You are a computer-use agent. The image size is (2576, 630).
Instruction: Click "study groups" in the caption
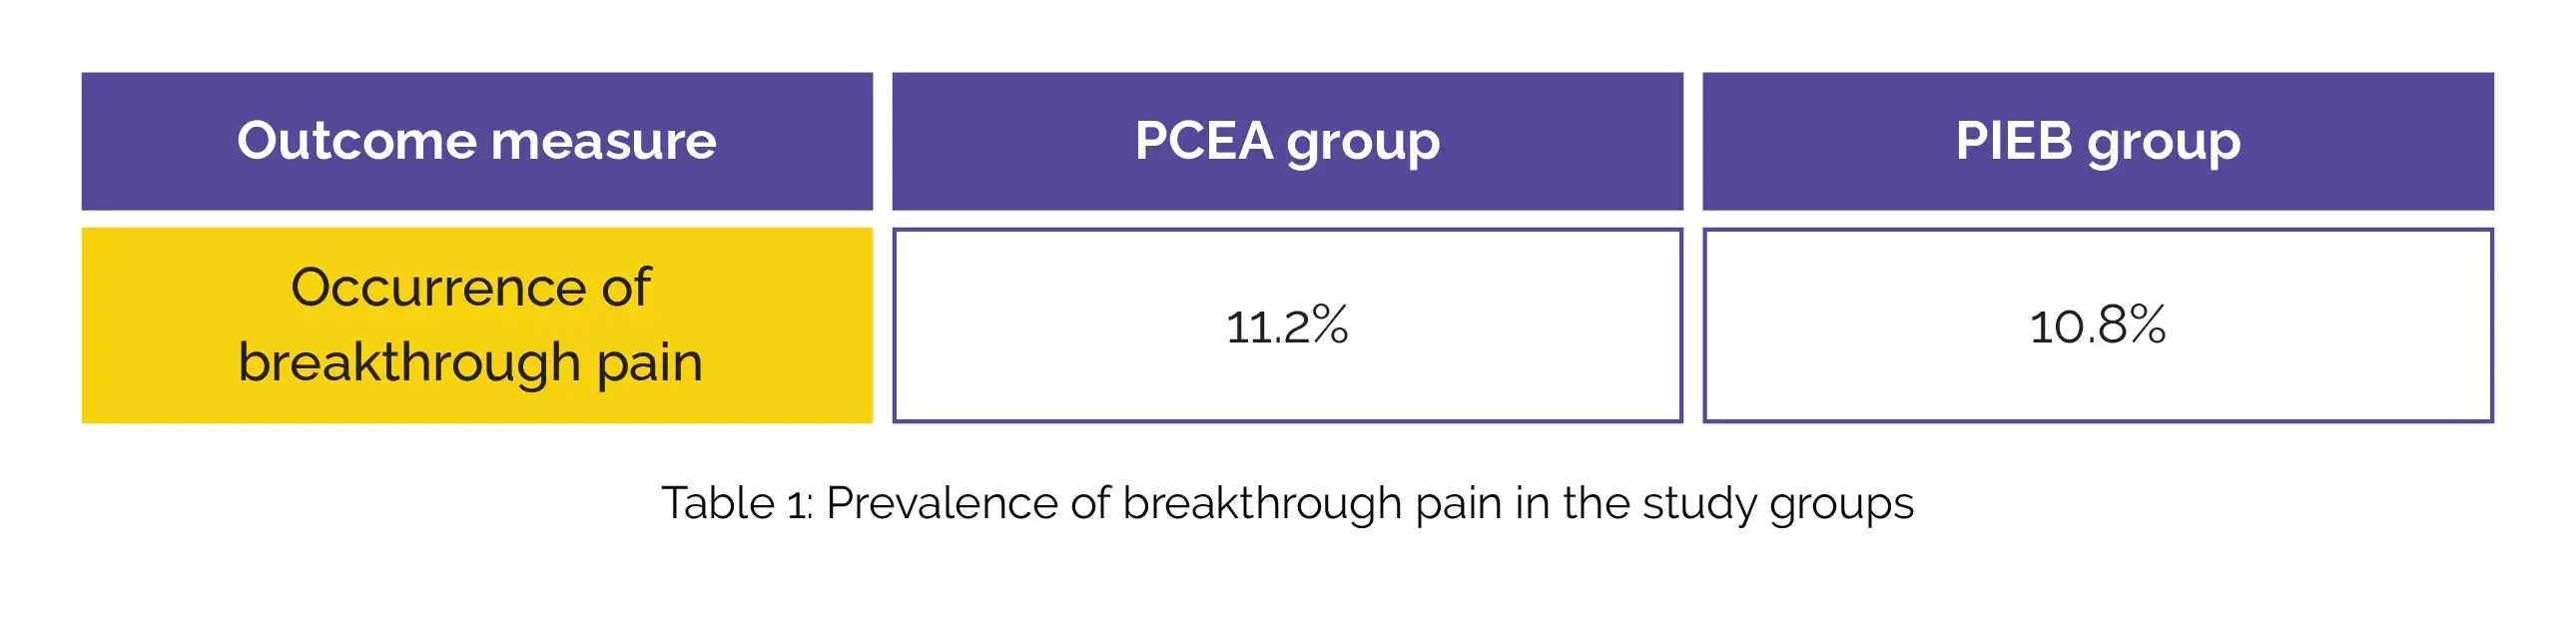click(x=1777, y=503)
